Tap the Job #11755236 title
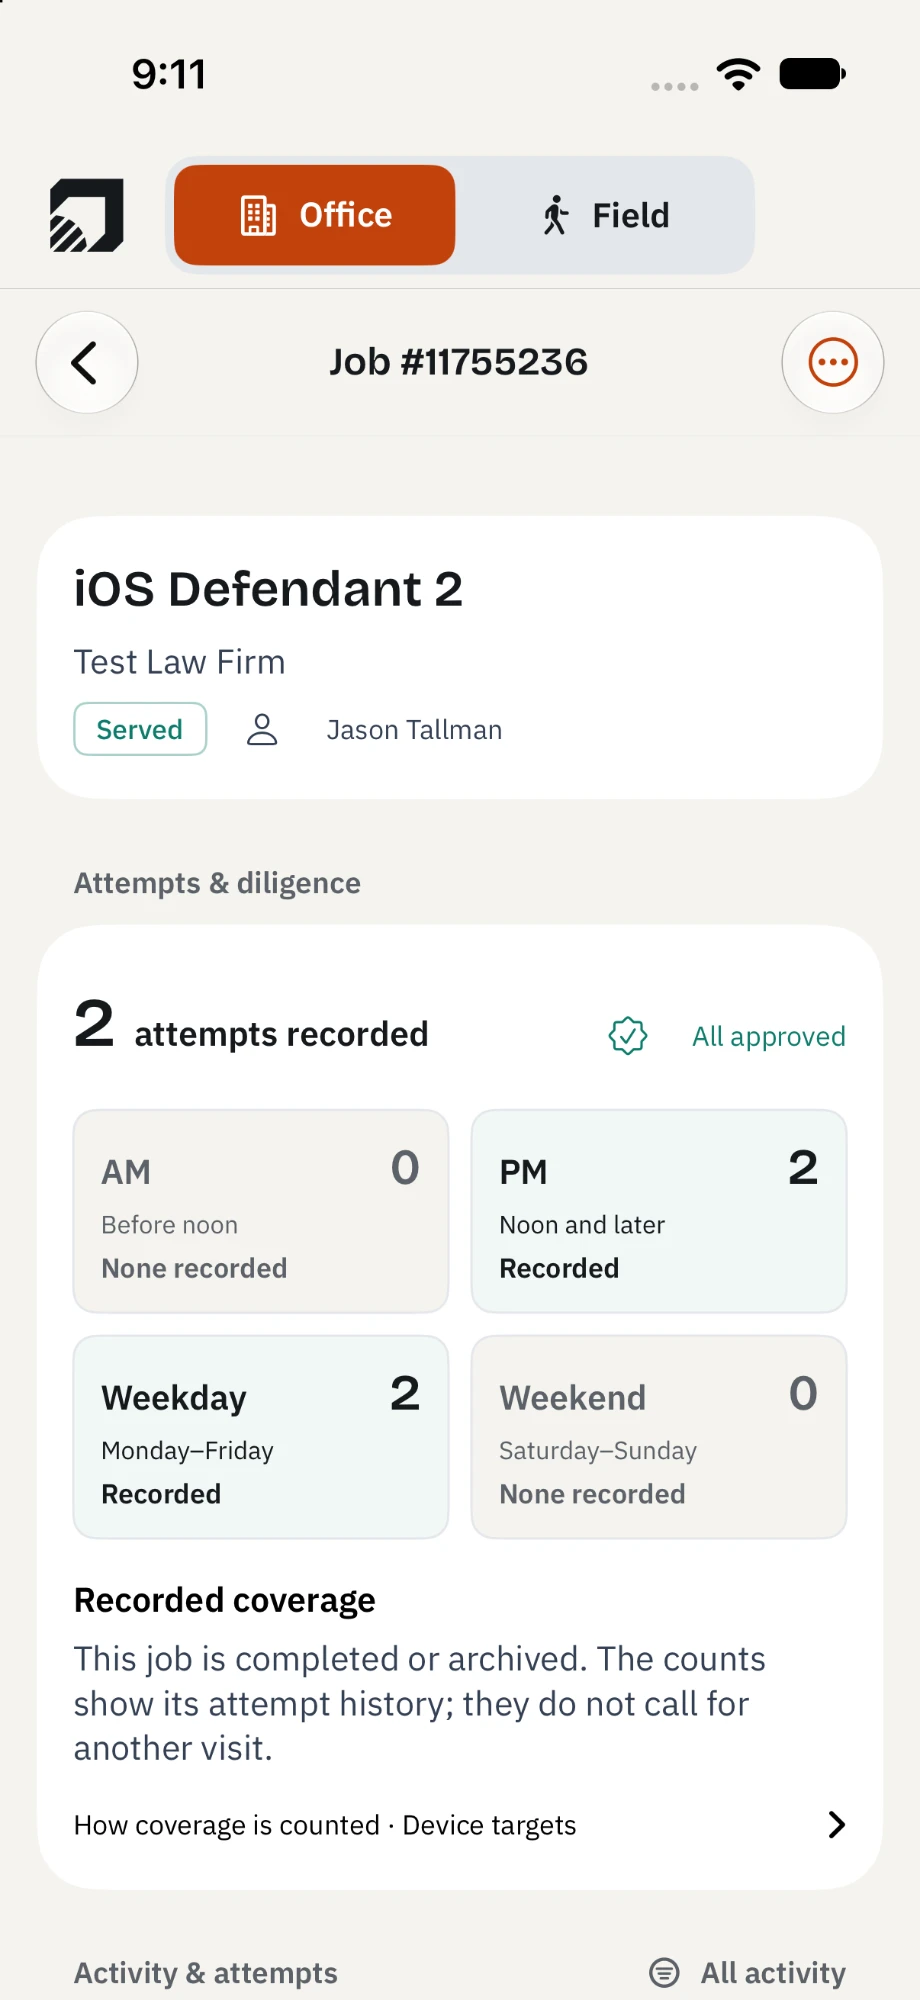 coord(459,362)
